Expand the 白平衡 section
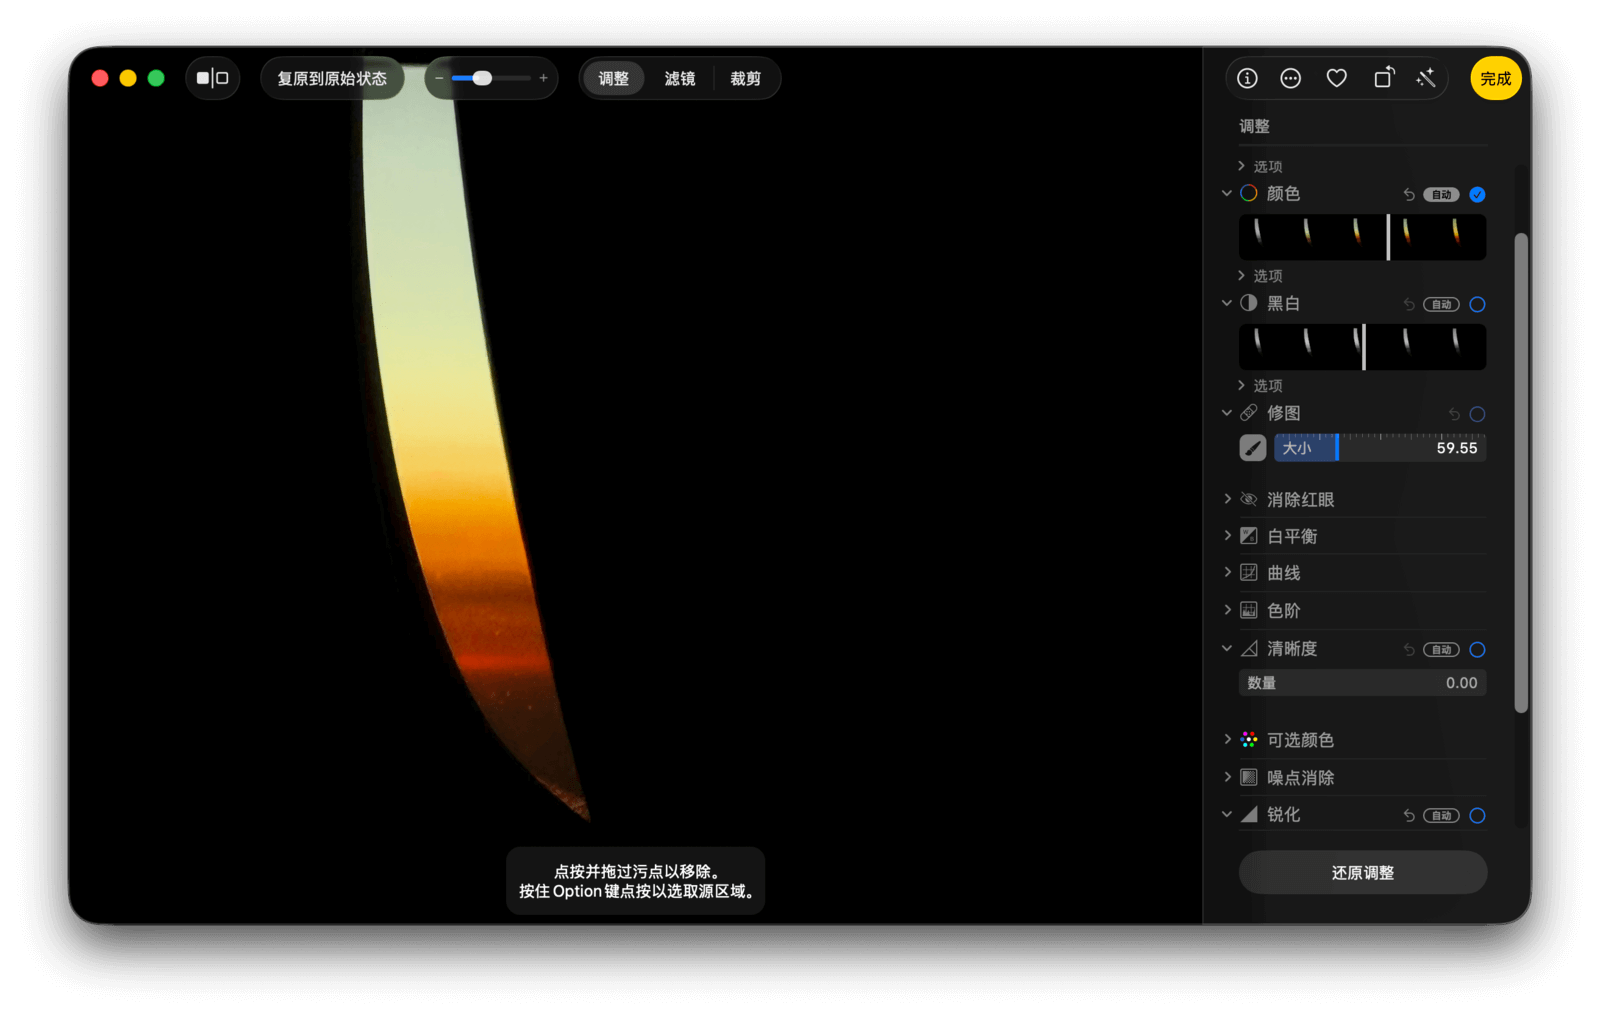 (1228, 536)
